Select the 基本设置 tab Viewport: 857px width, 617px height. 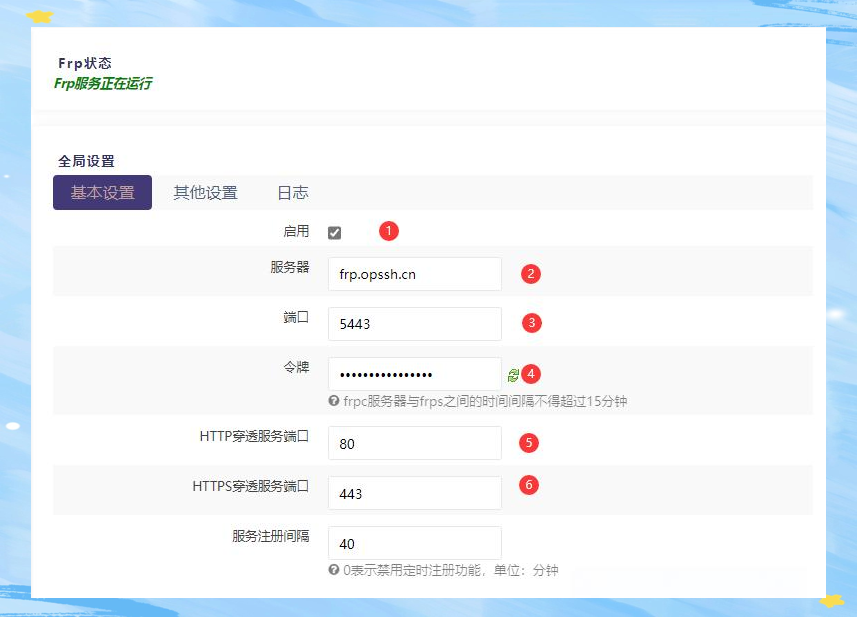101,192
